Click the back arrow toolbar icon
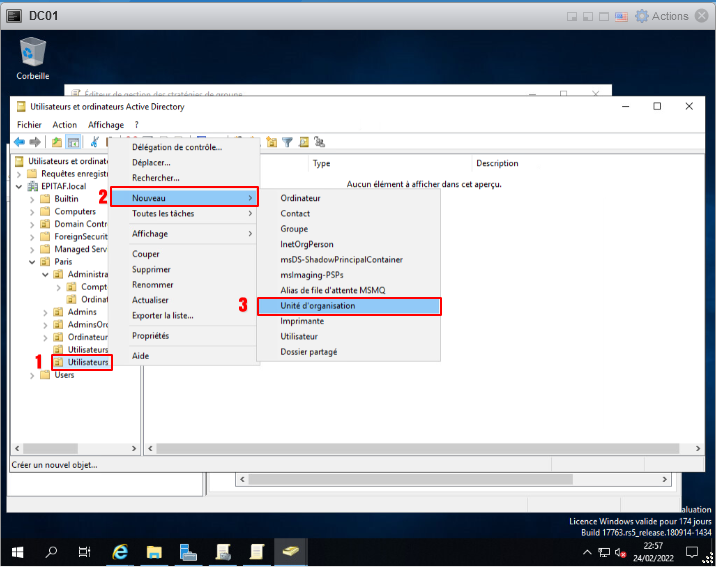This screenshot has width=716, height=567. click(x=19, y=142)
